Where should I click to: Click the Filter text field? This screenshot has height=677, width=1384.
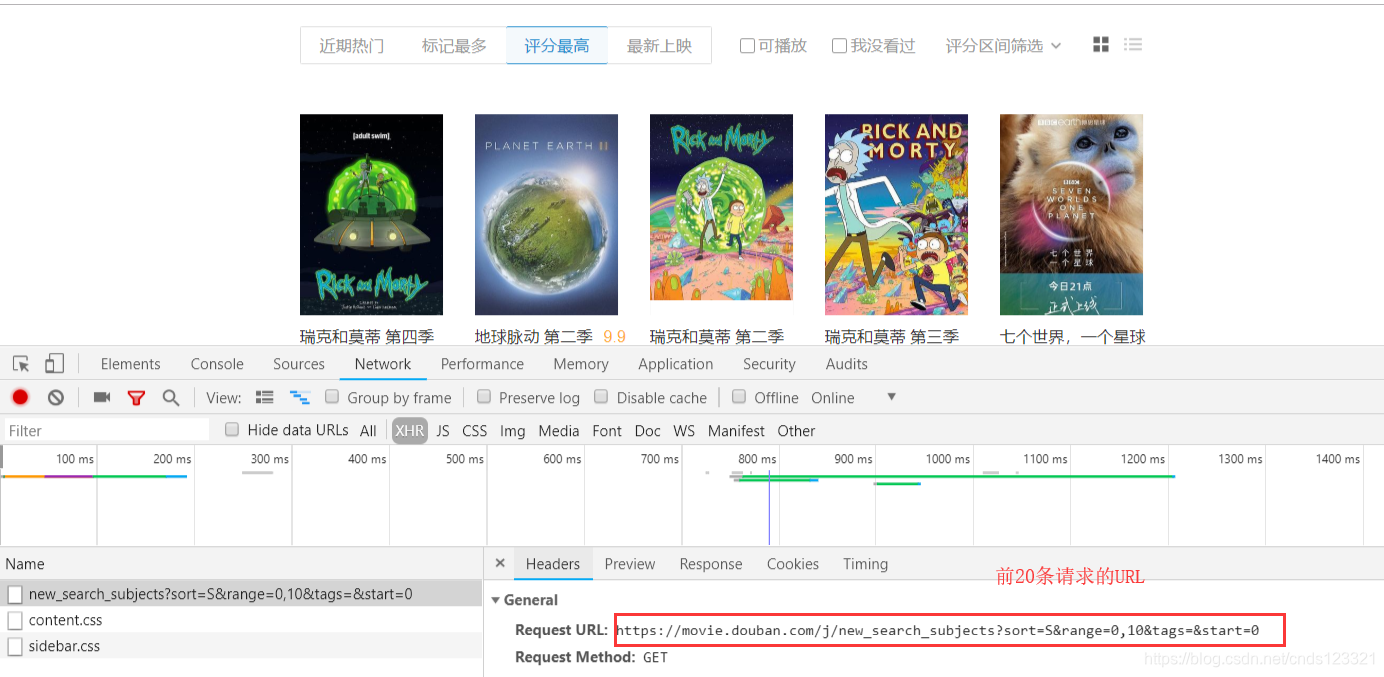pyautogui.click(x=107, y=431)
